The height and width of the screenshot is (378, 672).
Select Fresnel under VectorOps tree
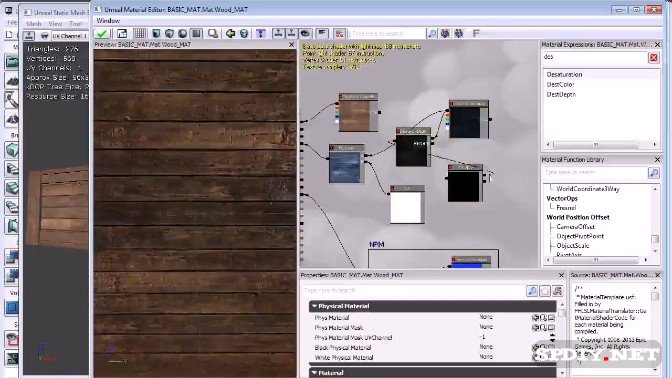pyautogui.click(x=566, y=207)
